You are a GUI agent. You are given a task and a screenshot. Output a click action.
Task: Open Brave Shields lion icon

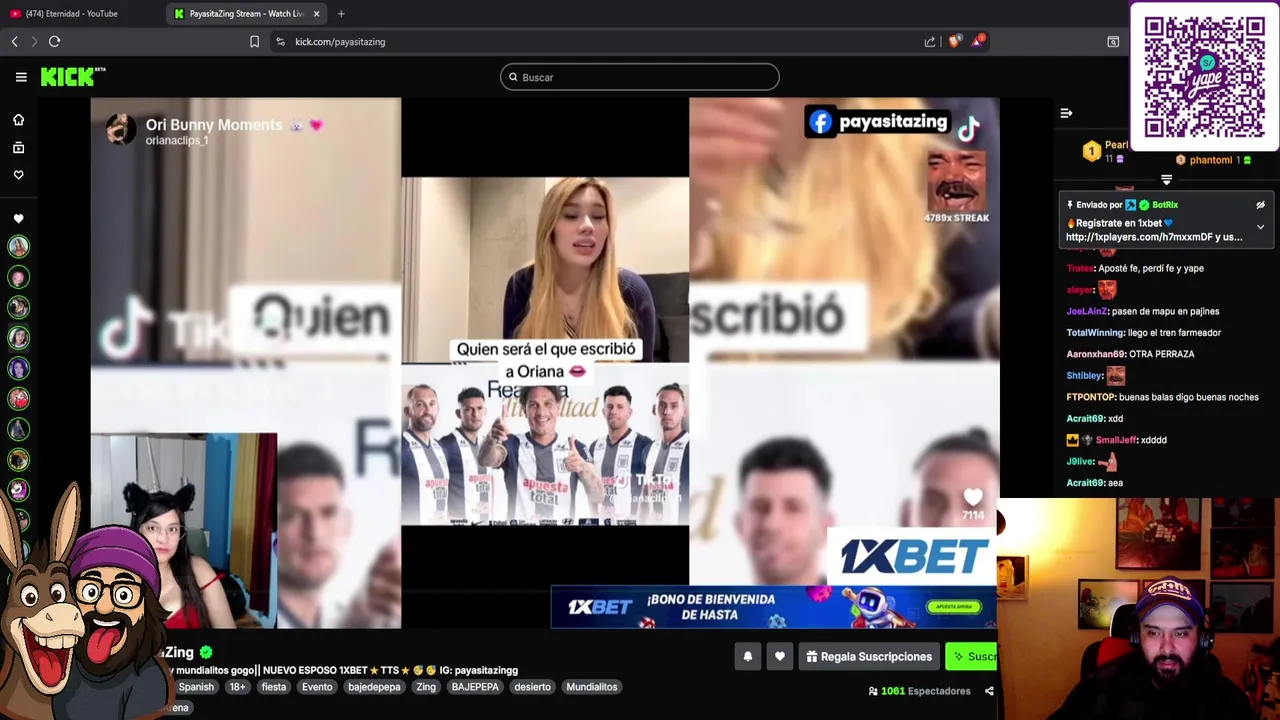pos(954,41)
